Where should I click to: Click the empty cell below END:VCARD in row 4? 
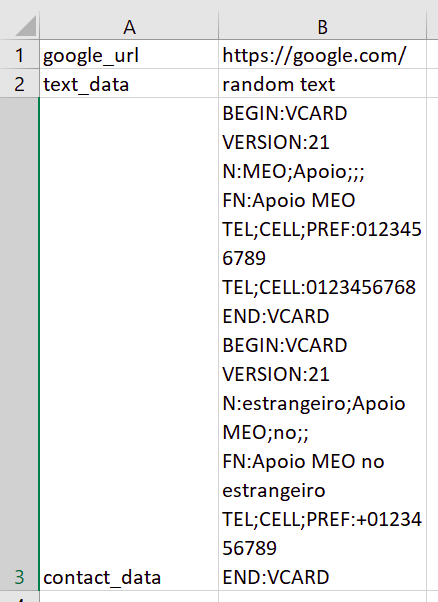click(322, 597)
